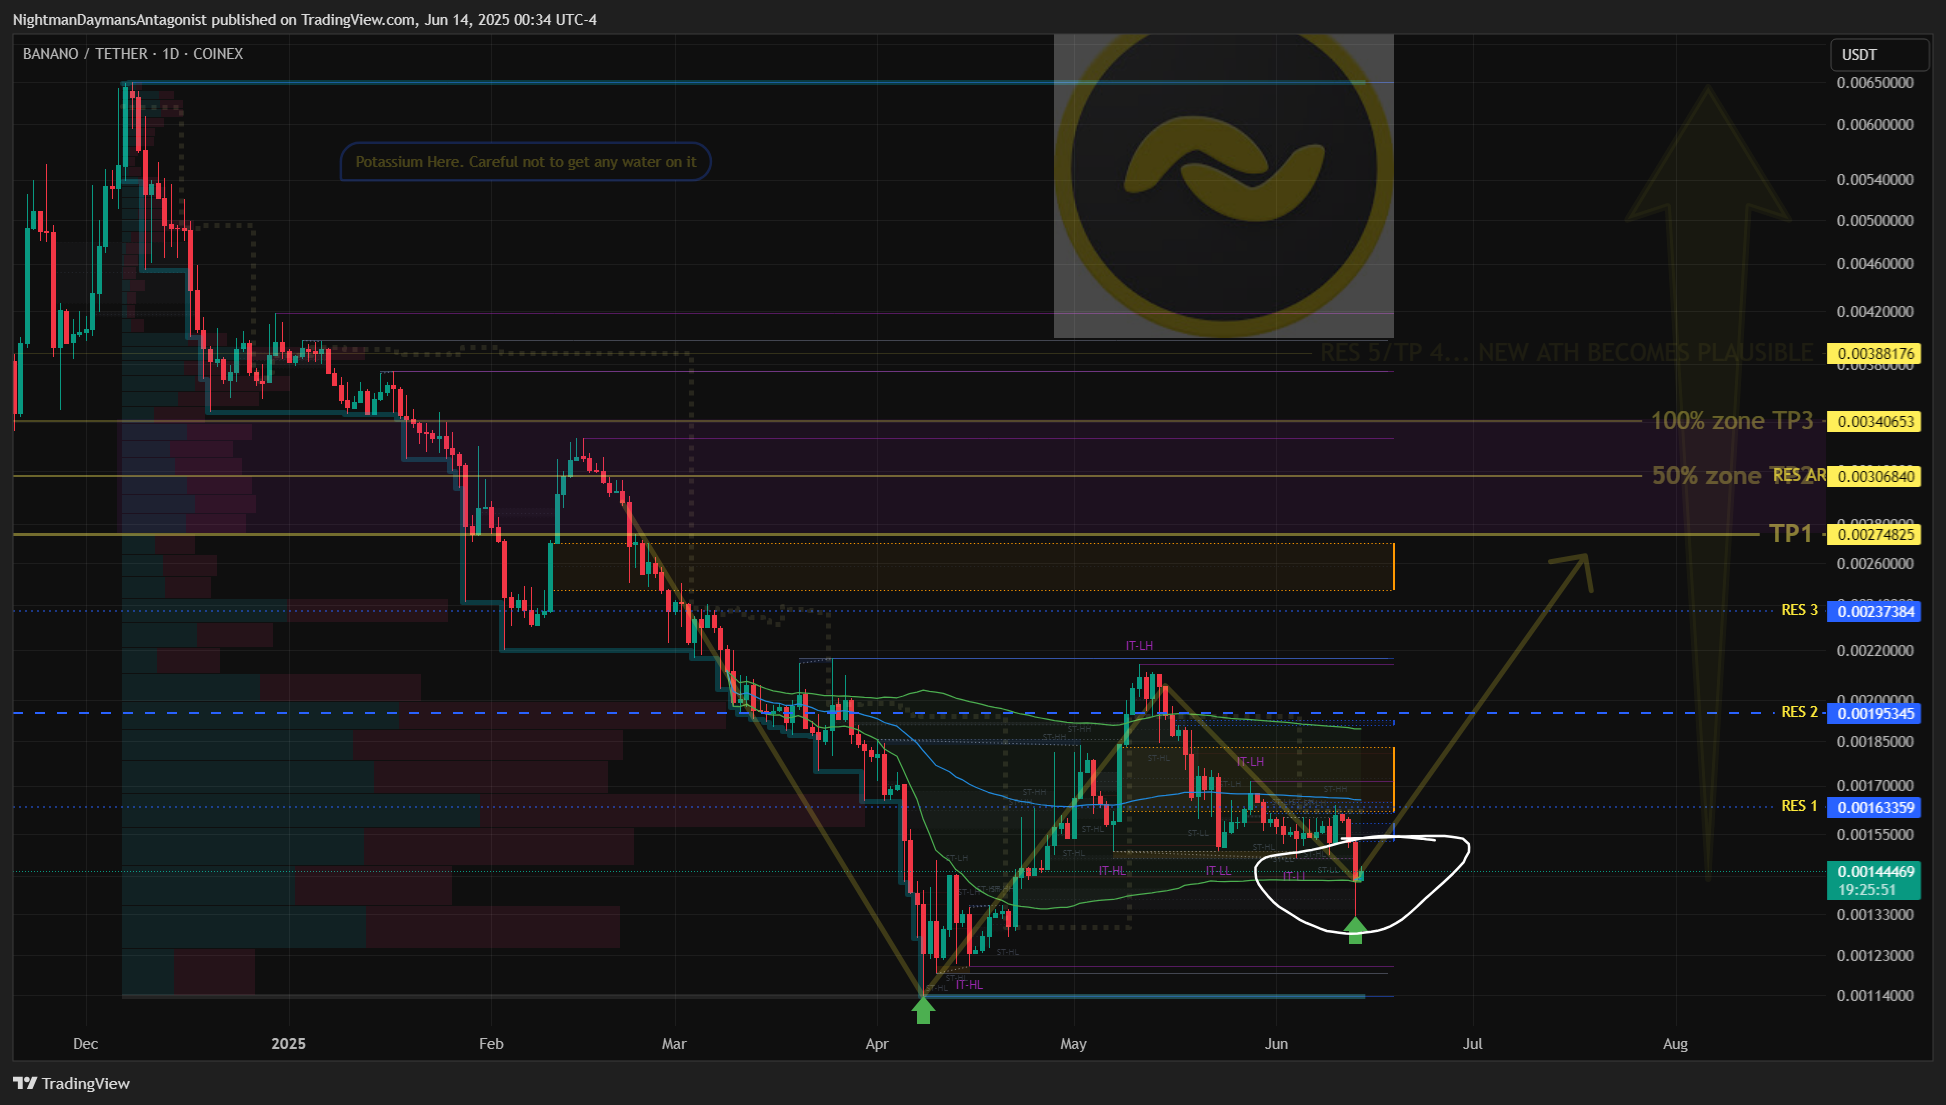The image size is (1946, 1105).
Task: Click the May label on time axis
Action: tap(1073, 1044)
